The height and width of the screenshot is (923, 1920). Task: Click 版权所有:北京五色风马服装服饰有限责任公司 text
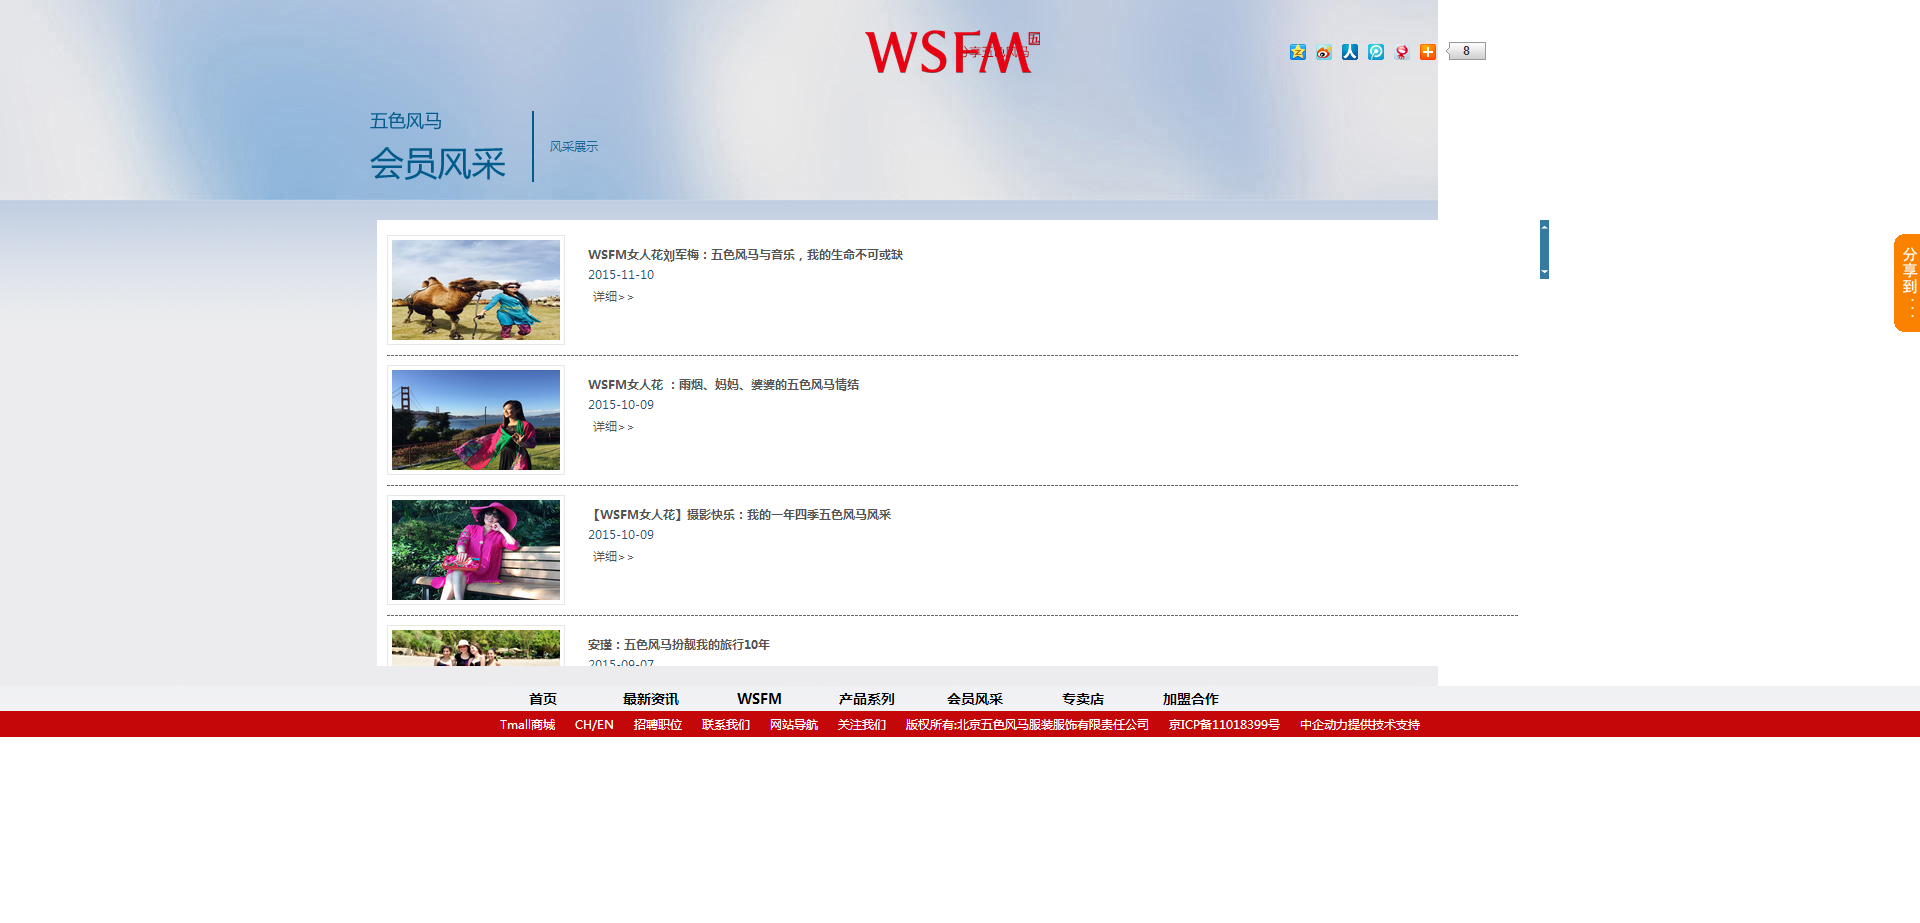click(1027, 725)
